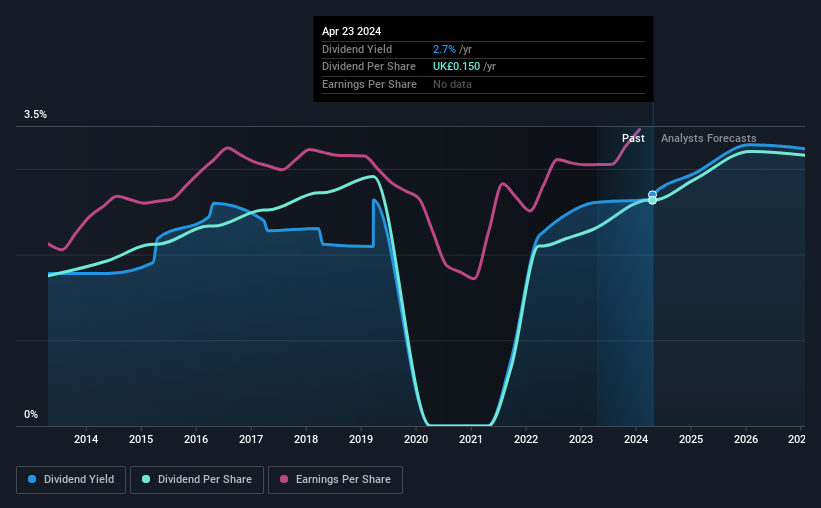The height and width of the screenshot is (508, 821).
Task: Click the 2017 x-axis label
Action: click(x=251, y=439)
